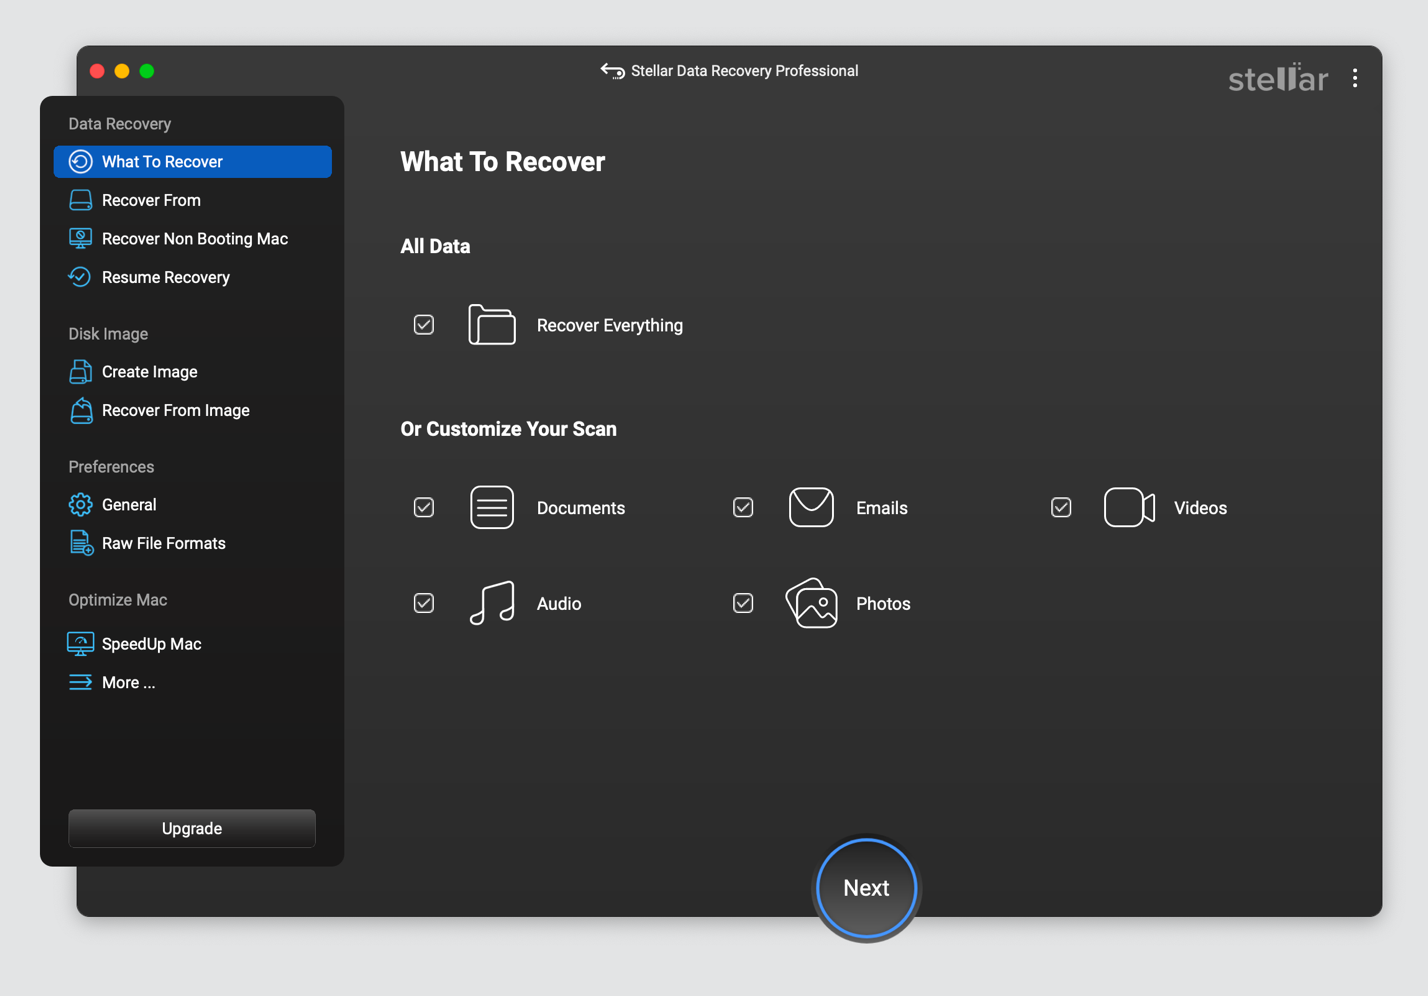The width and height of the screenshot is (1428, 996).
Task: Click the Emails envelope icon
Action: [811, 507]
